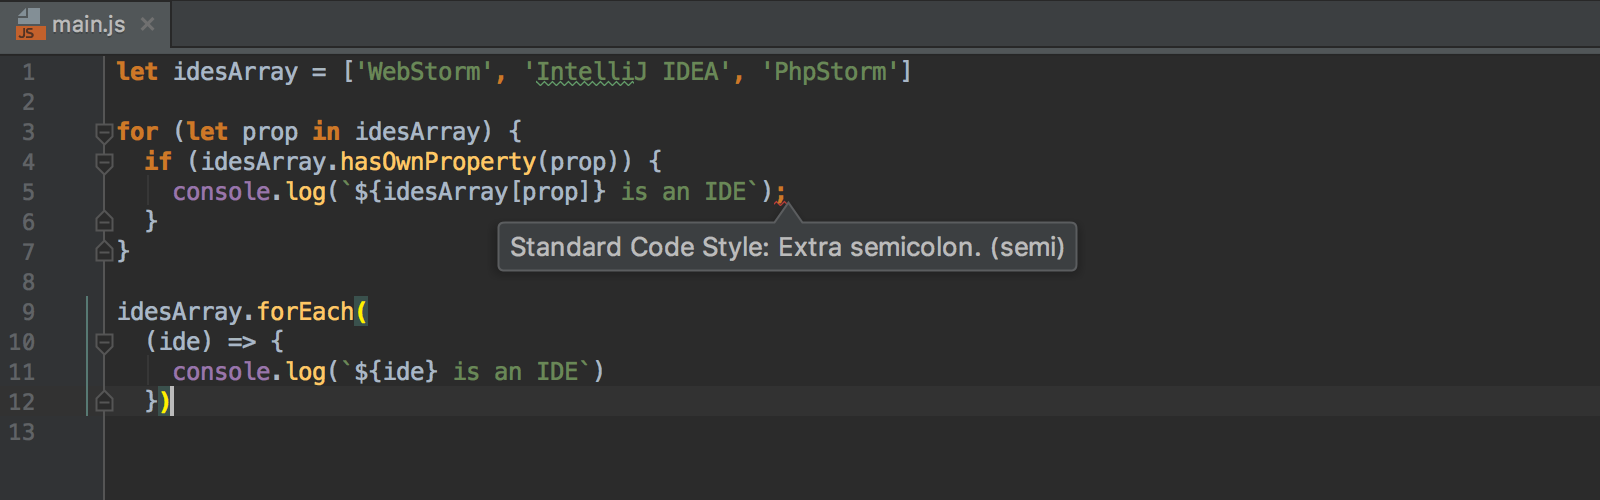Click line number 9 in the gutter
Viewport: 1600px width, 500px height.
point(28,312)
